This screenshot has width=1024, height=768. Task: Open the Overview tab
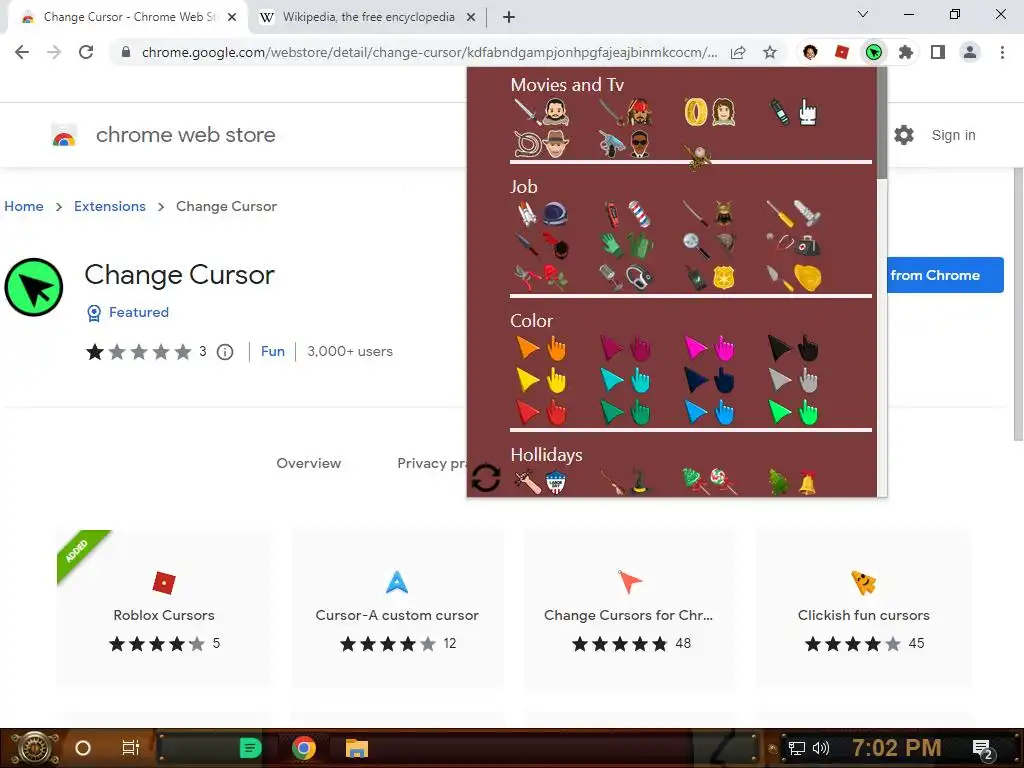click(x=308, y=463)
